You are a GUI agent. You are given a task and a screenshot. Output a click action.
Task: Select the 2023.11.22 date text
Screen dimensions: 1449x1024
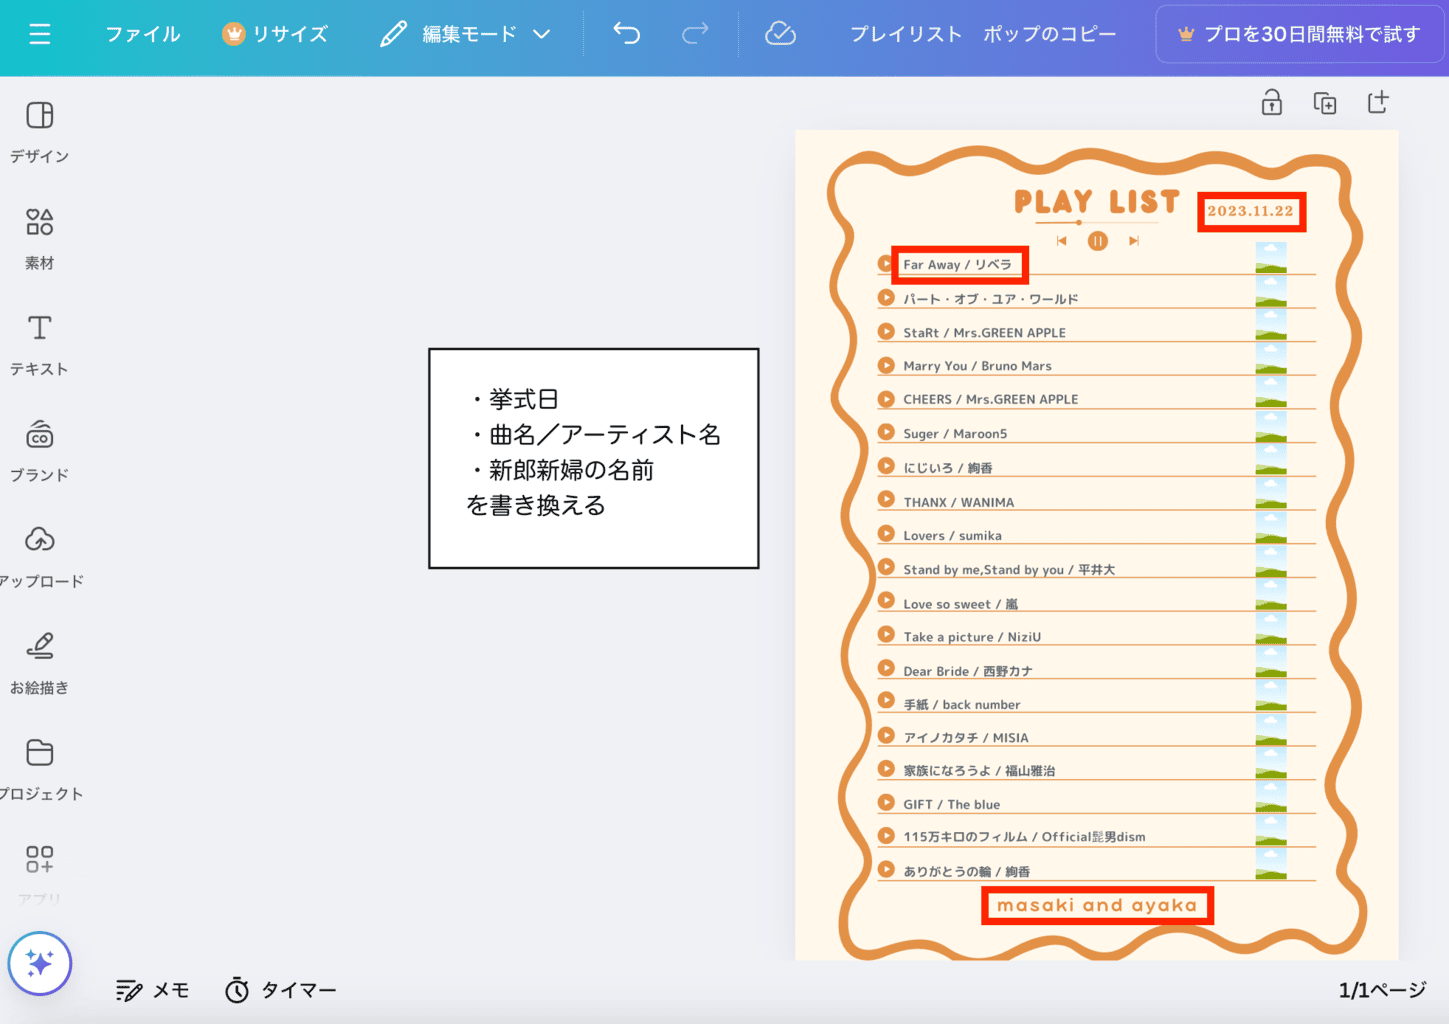[1250, 211]
